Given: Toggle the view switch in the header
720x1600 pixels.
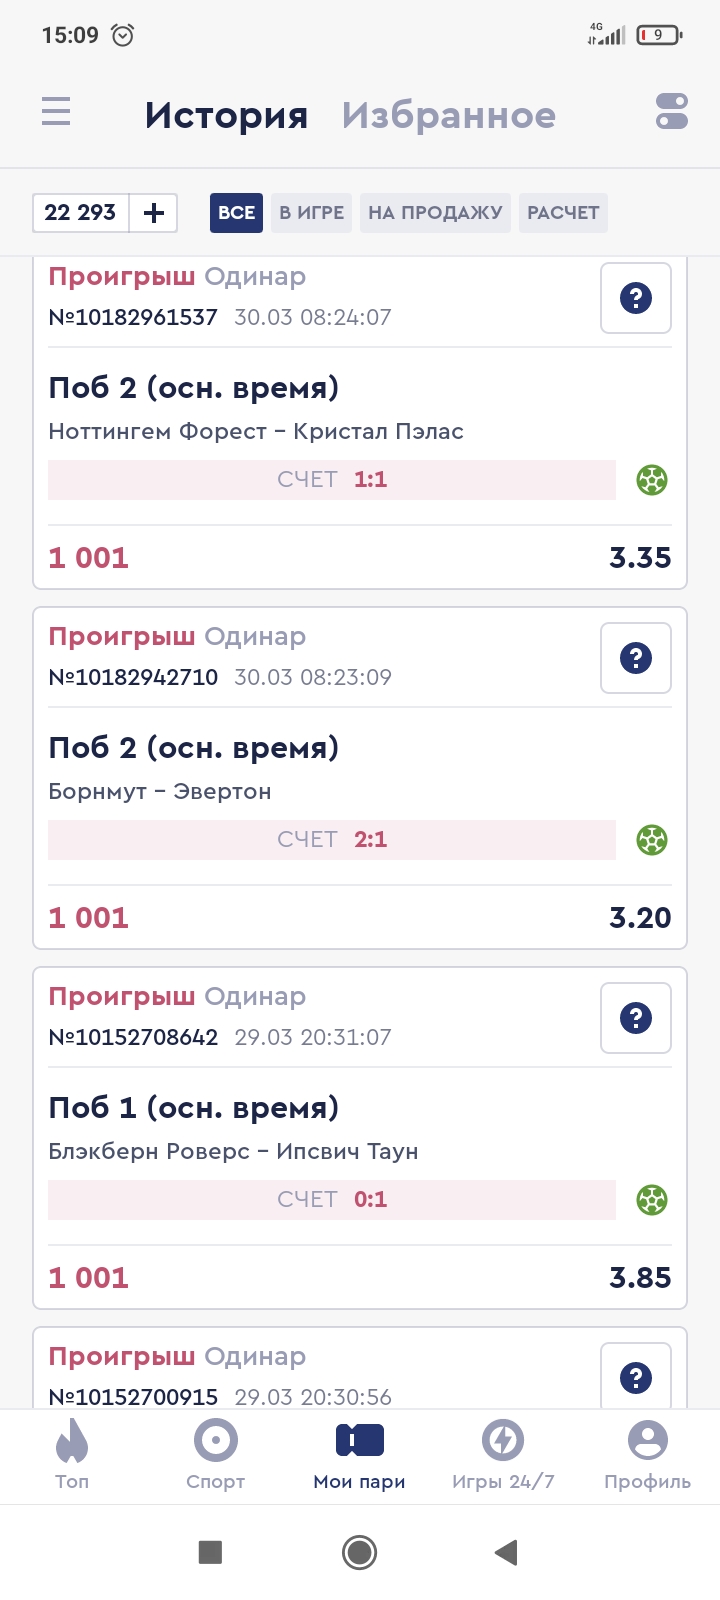Looking at the screenshot, I should (672, 111).
